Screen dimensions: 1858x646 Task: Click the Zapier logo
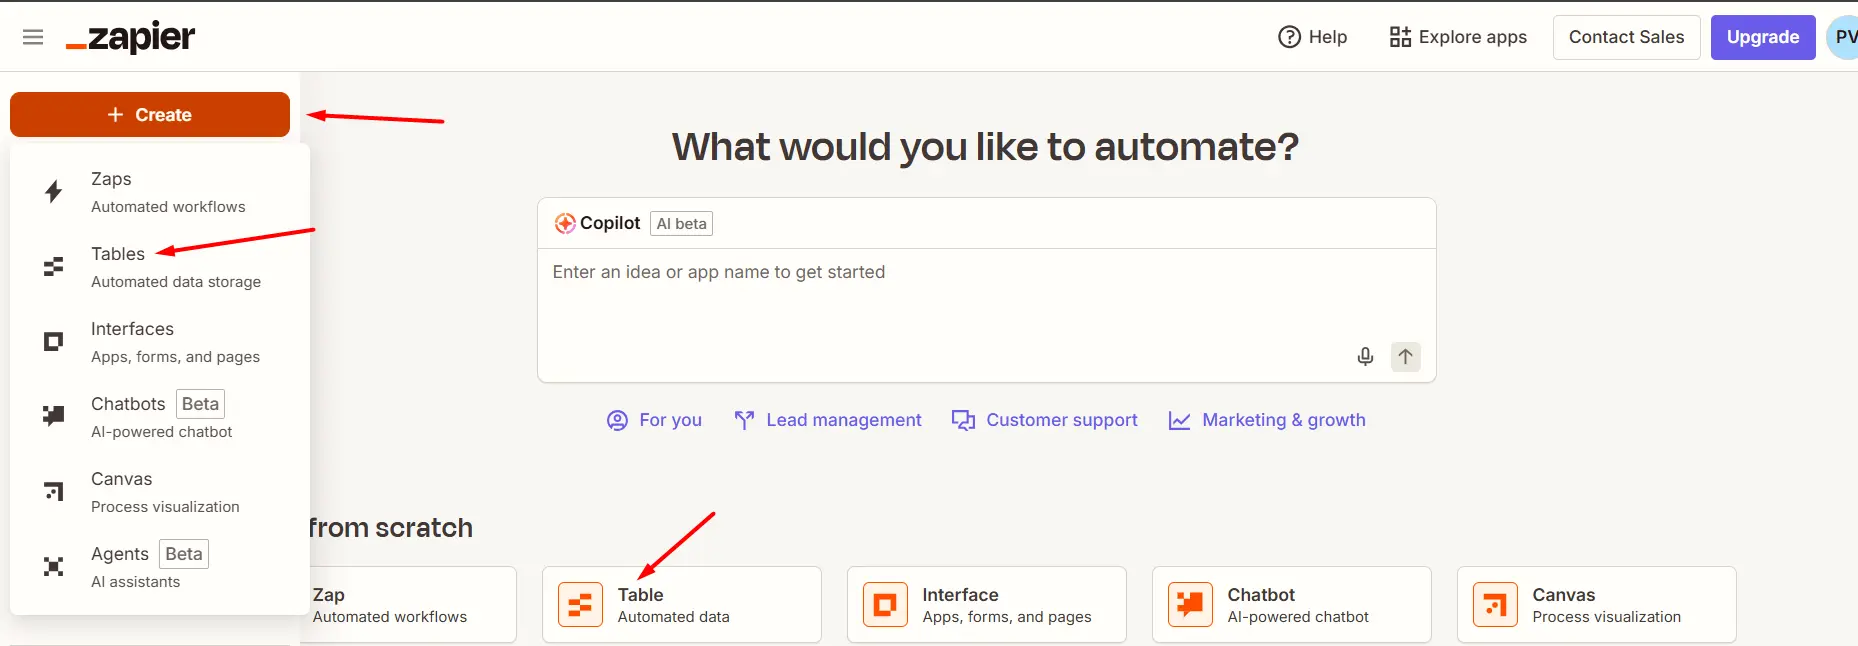coord(130,37)
